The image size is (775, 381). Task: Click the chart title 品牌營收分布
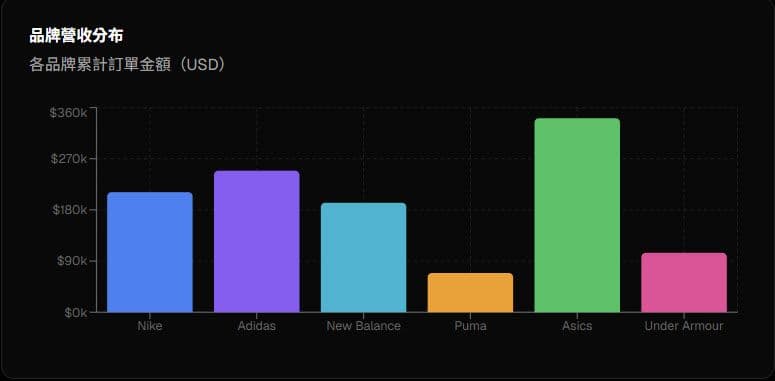coord(76,36)
